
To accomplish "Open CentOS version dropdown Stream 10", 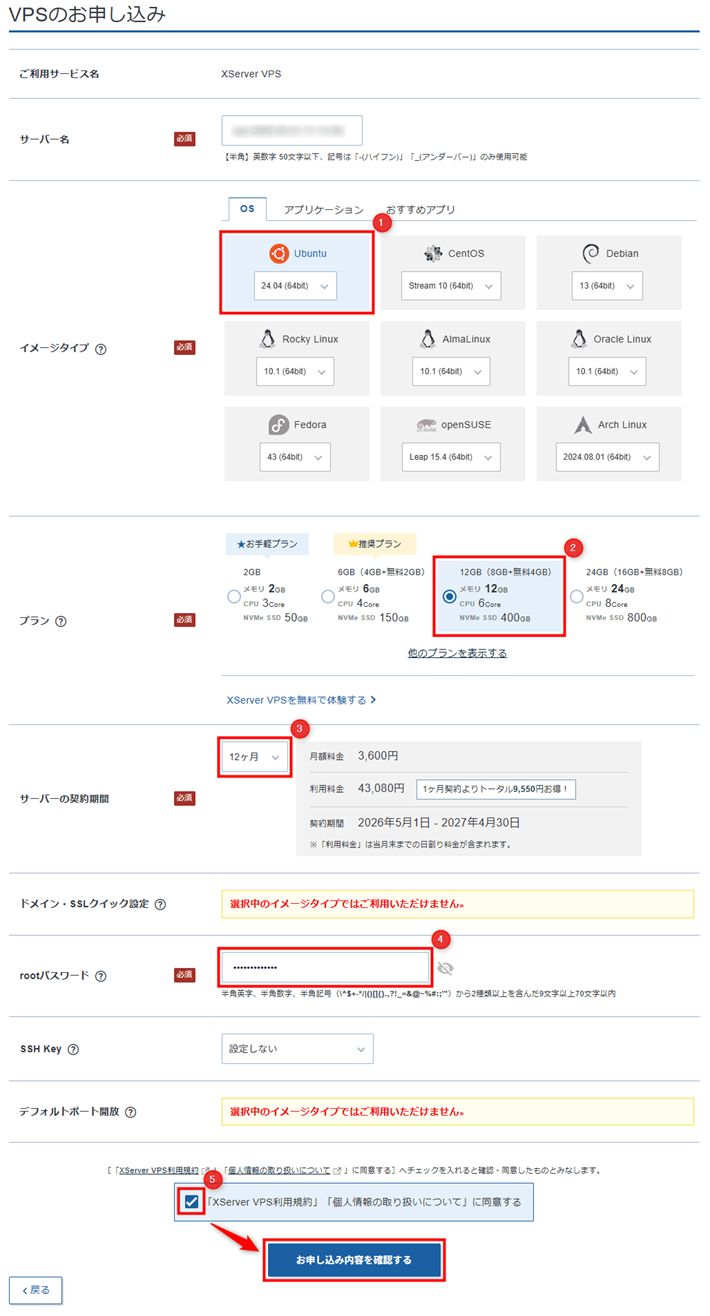I will tap(450, 286).
